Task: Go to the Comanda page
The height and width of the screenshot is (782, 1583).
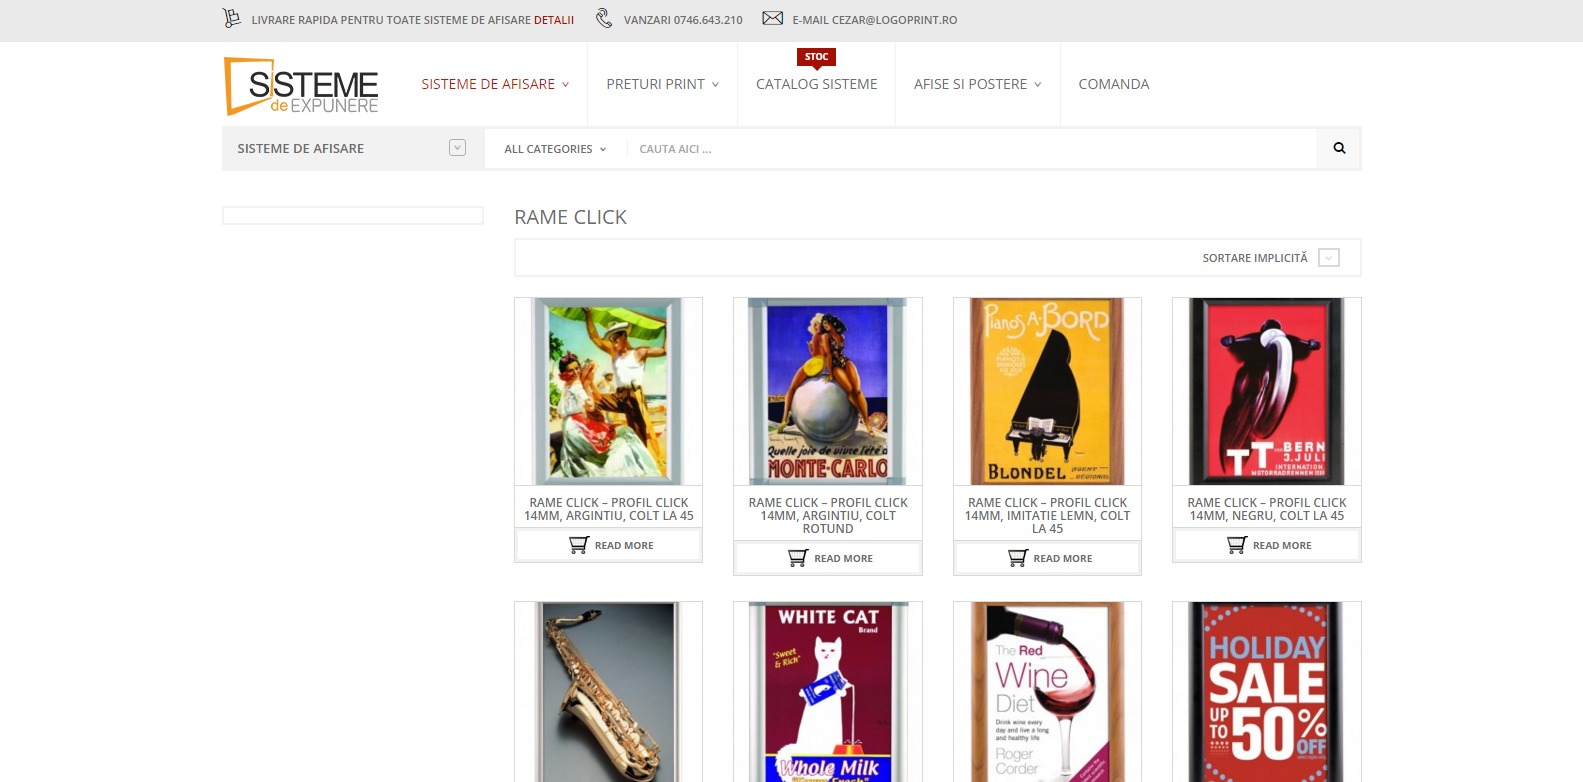Action: coord(1113,84)
